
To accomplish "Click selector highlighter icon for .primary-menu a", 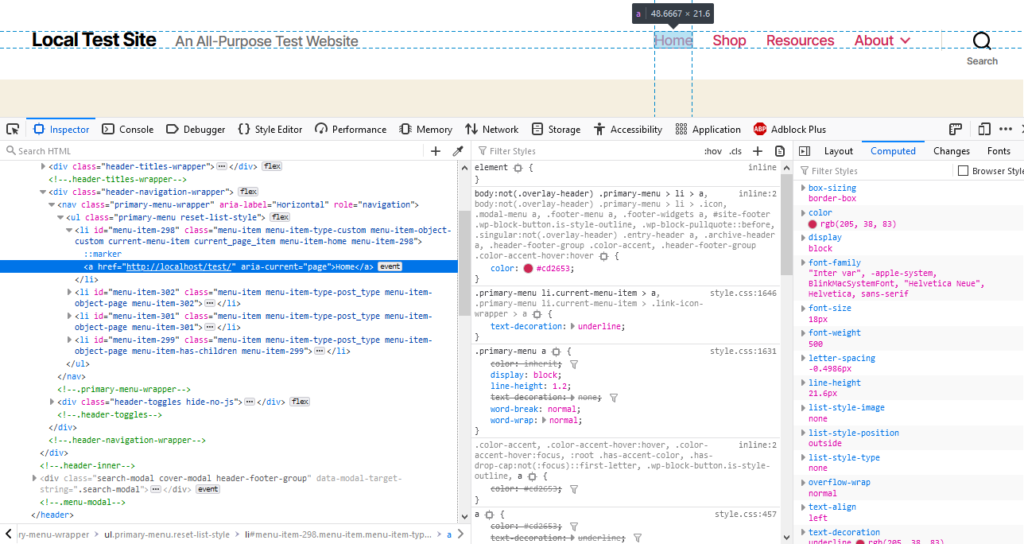I will click(556, 351).
